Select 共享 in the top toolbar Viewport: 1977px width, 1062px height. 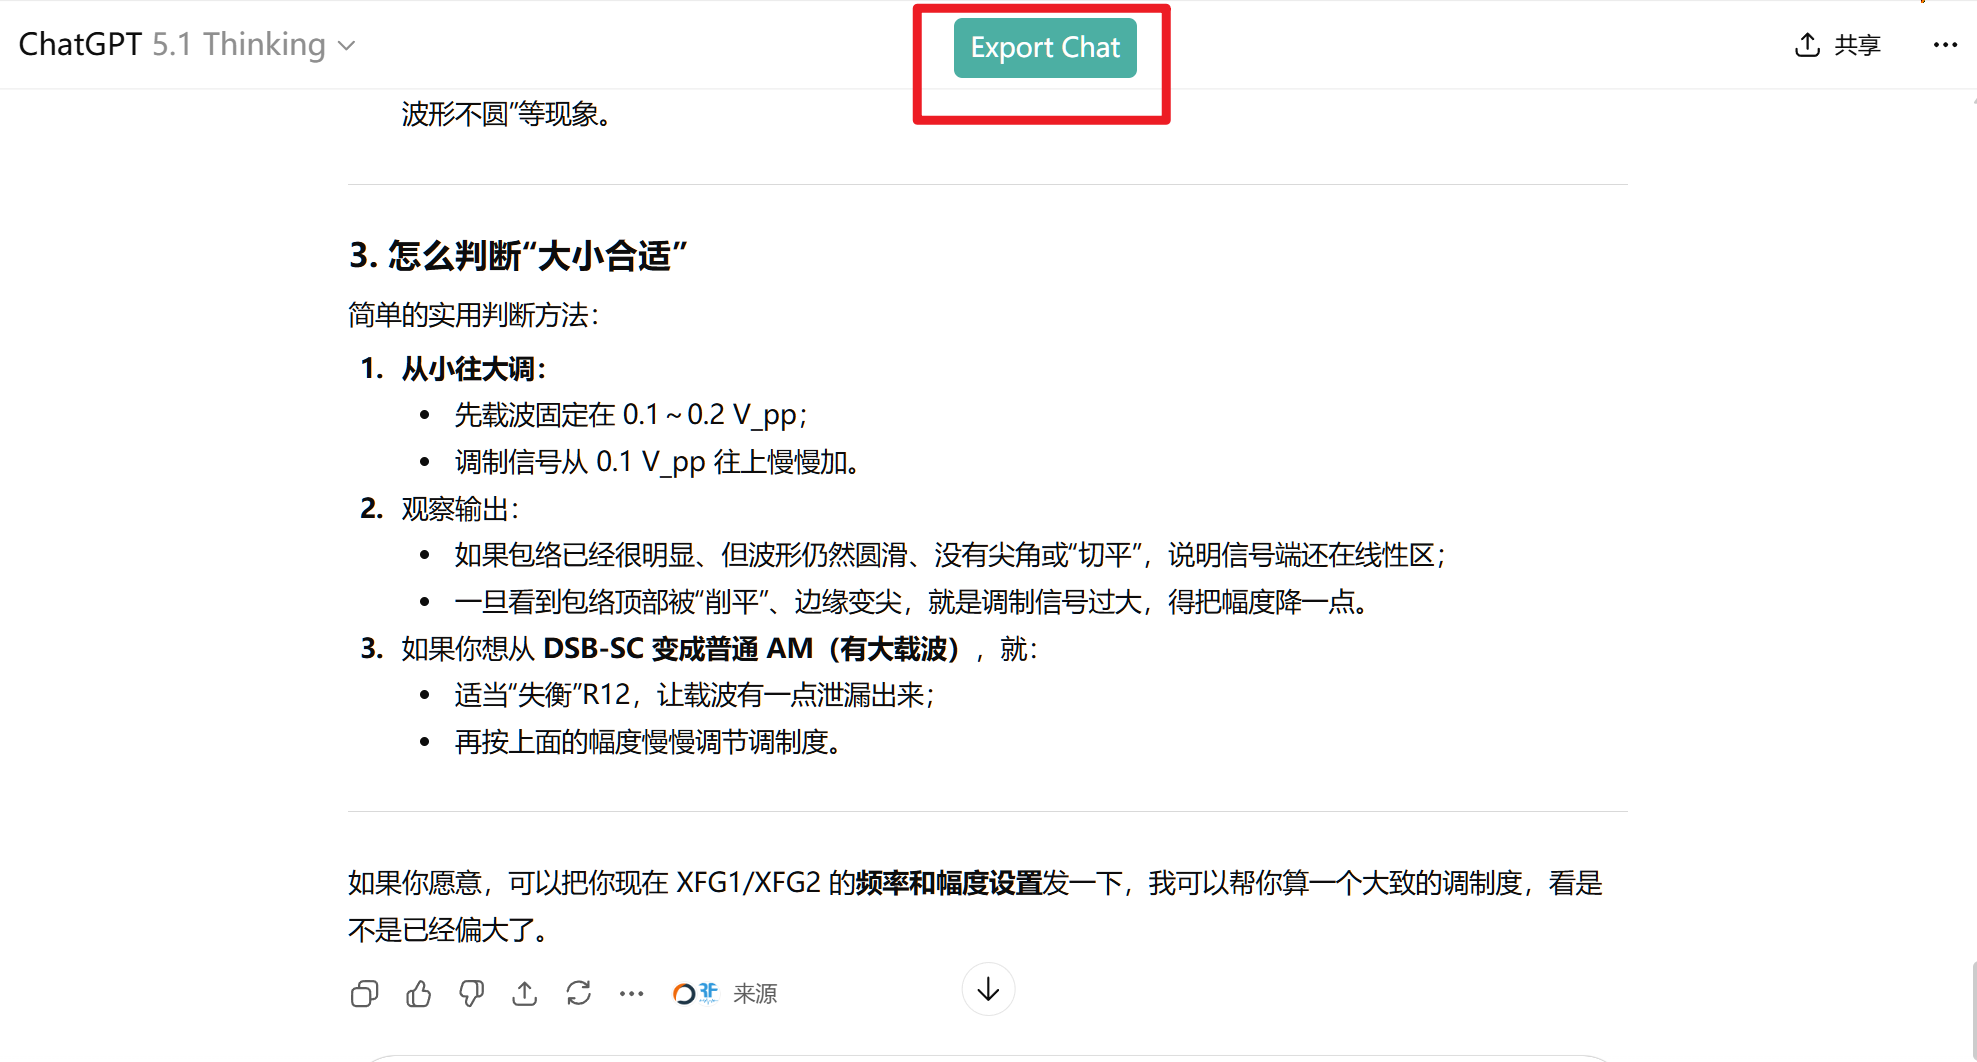[1856, 44]
